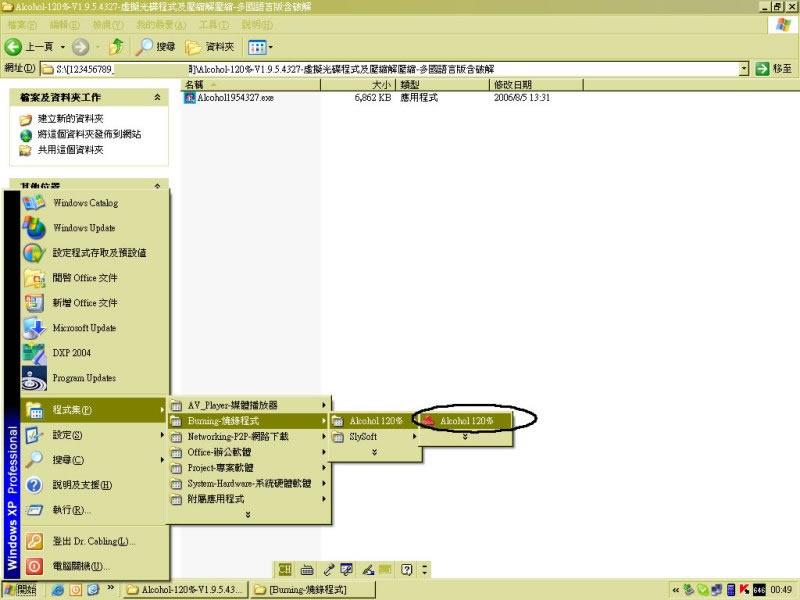Open the 編輯(E) menu
Viewport: 800px width, 600px height.
point(65,24)
